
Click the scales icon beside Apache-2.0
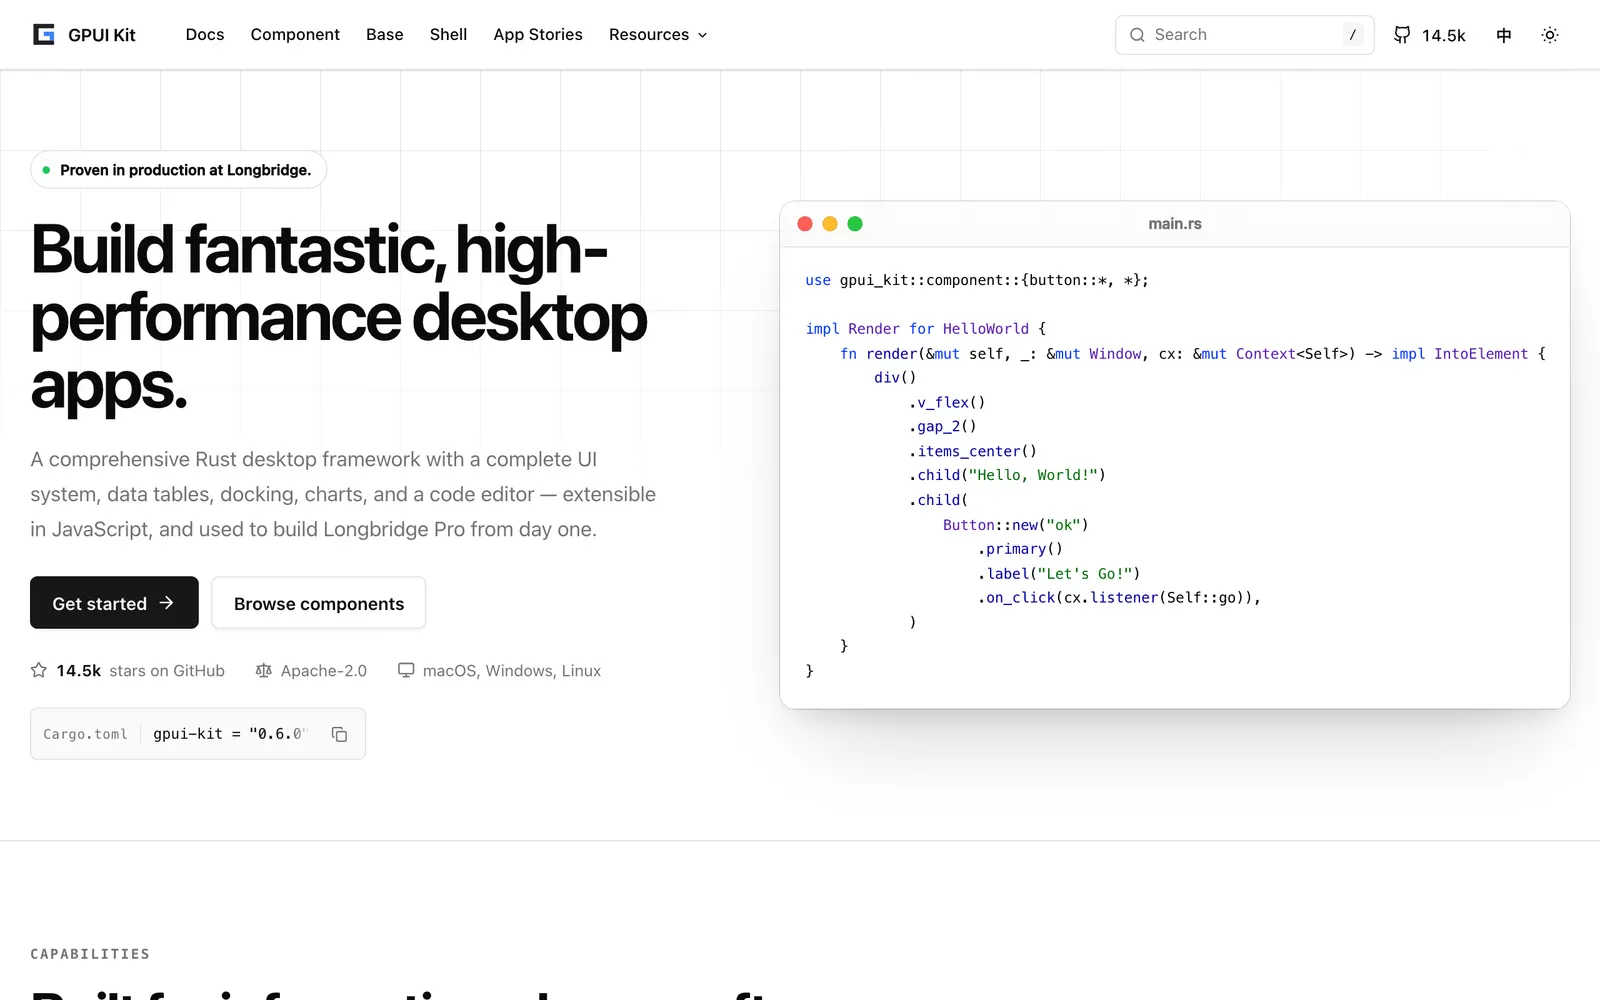(264, 670)
